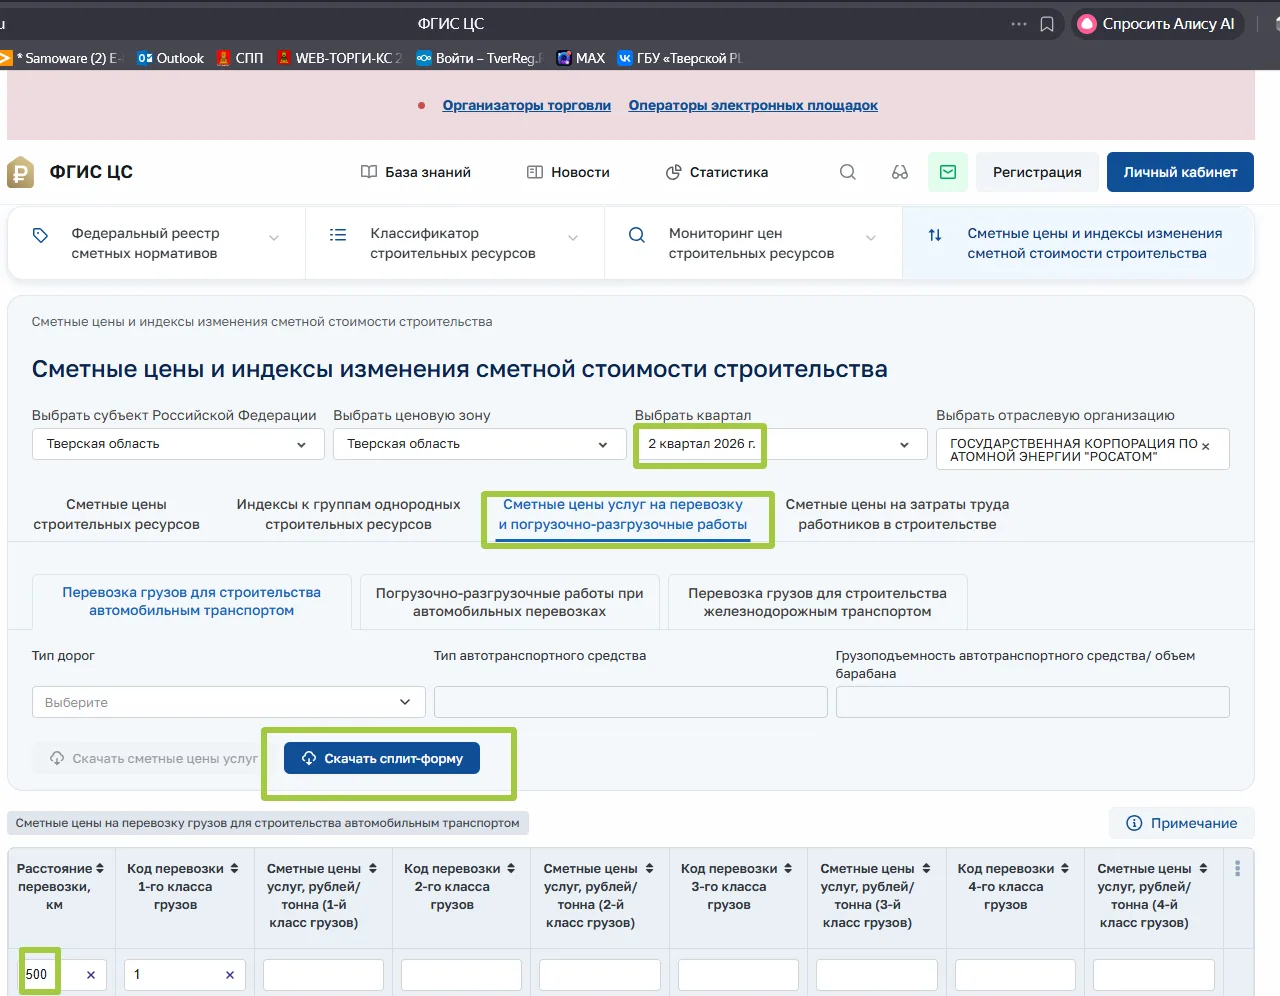Open the субъект РФ dropdown Тверская область
The width and height of the screenshot is (1280, 996).
[x=178, y=444]
